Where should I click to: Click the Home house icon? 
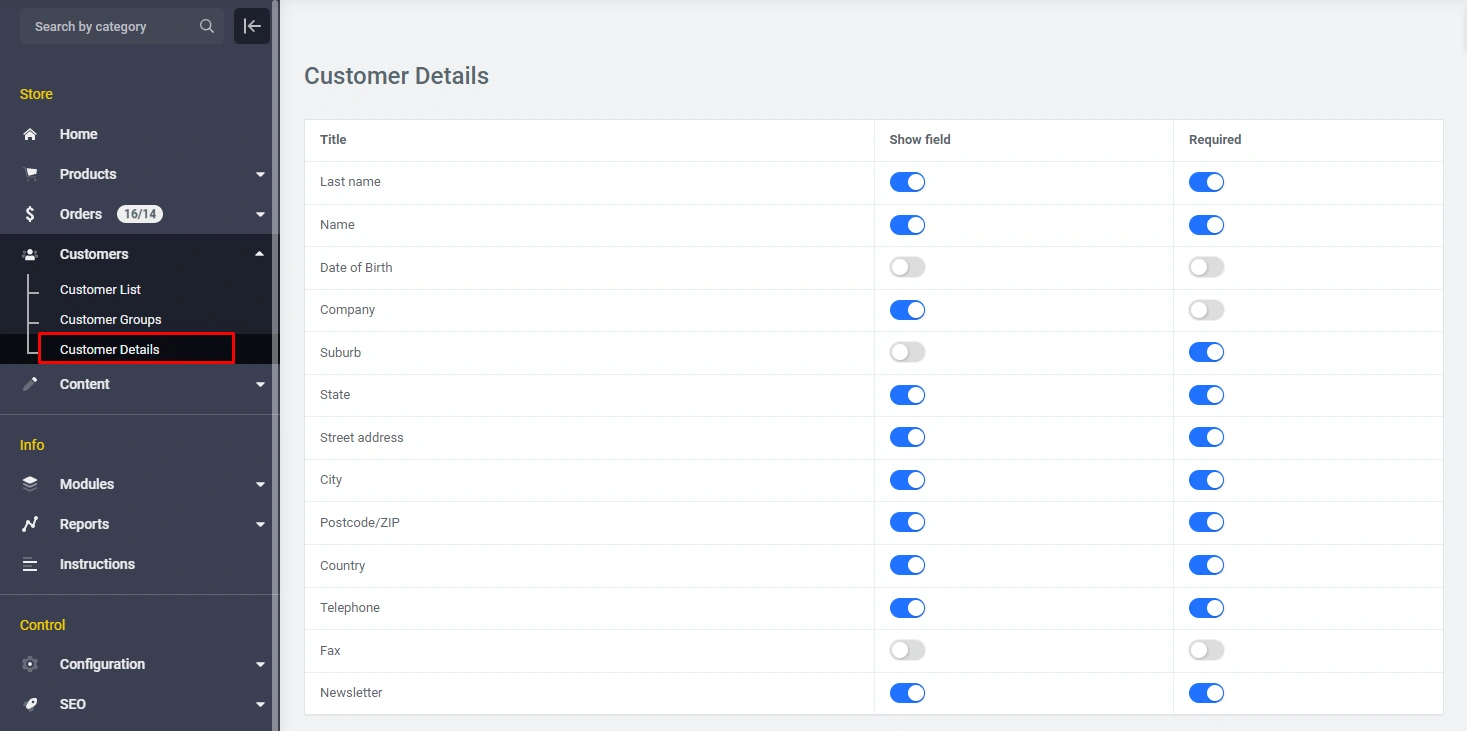tap(30, 134)
